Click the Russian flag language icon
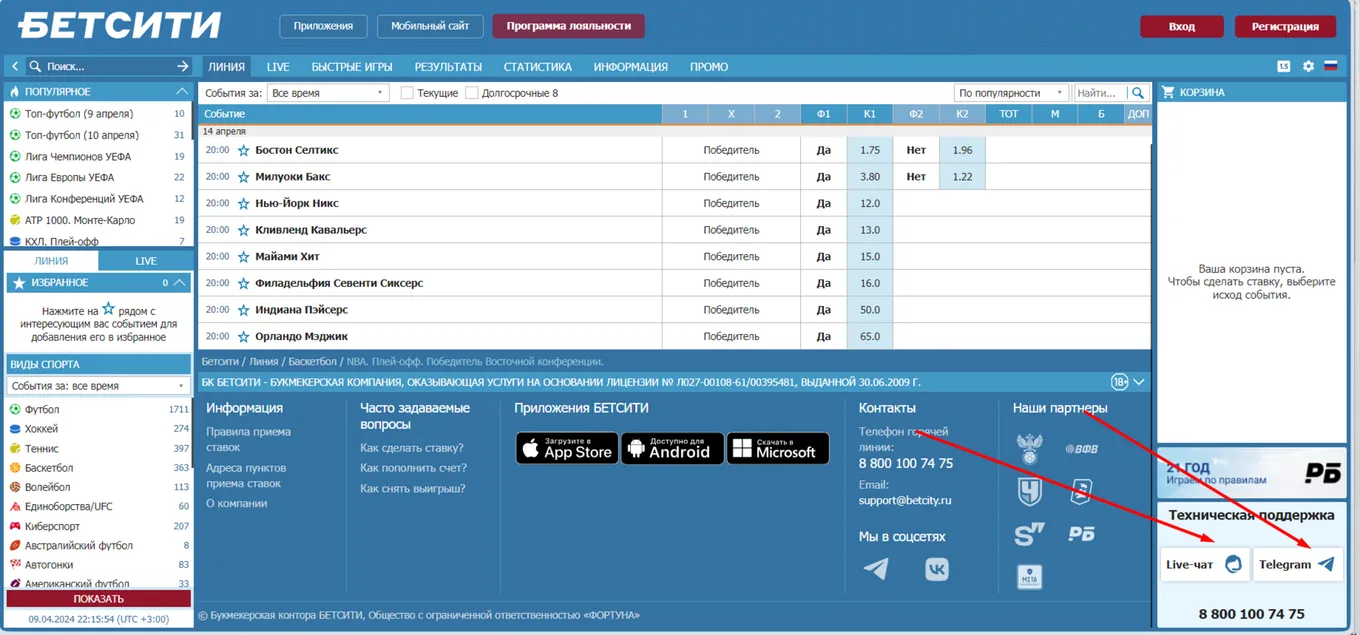This screenshot has height=635, width=1360. [1330, 66]
